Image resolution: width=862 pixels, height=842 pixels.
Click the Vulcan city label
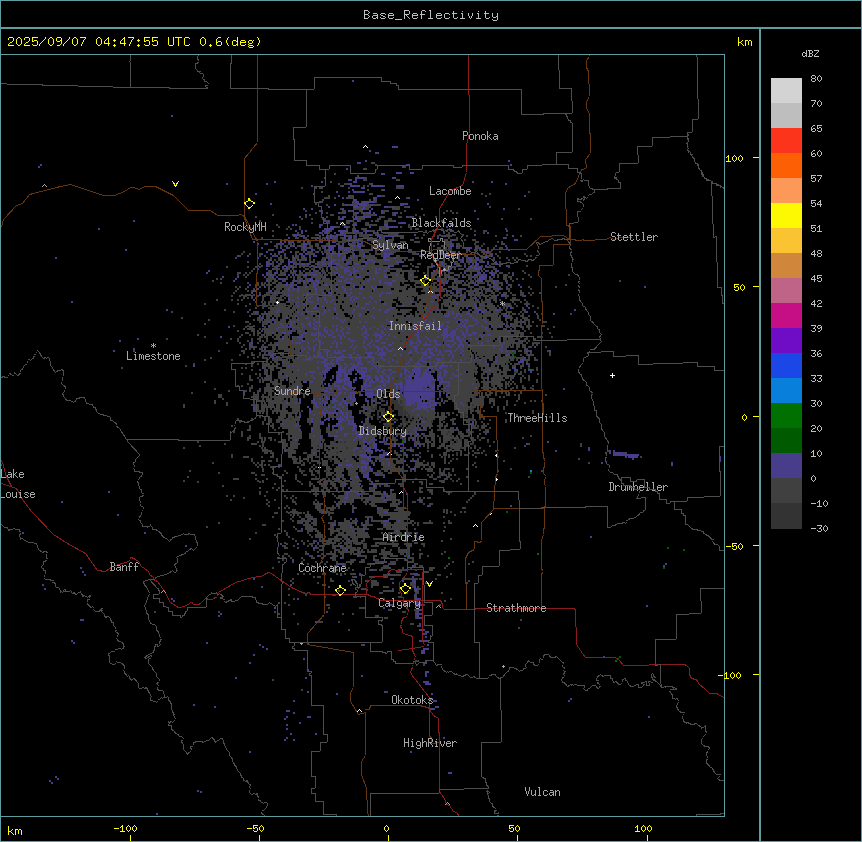(x=542, y=792)
